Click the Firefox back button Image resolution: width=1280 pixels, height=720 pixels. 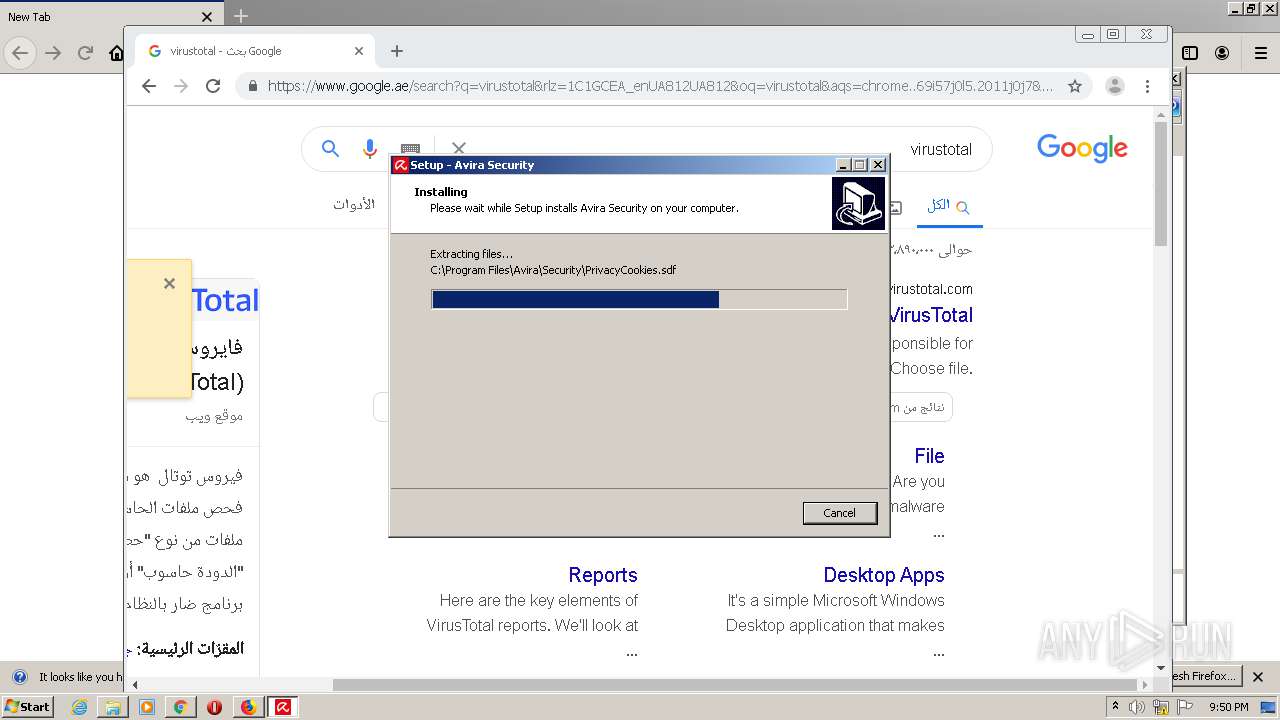coord(20,53)
